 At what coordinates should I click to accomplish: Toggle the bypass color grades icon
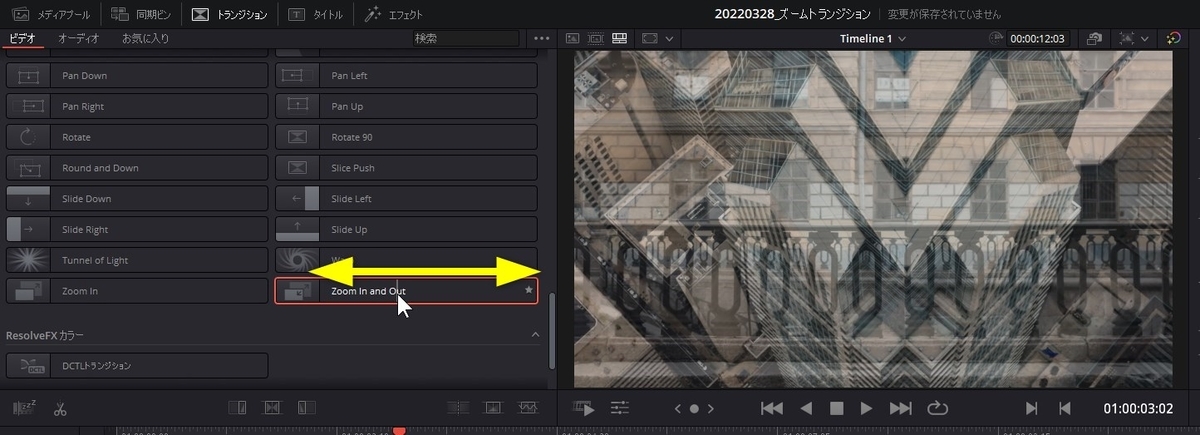(x=1094, y=38)
